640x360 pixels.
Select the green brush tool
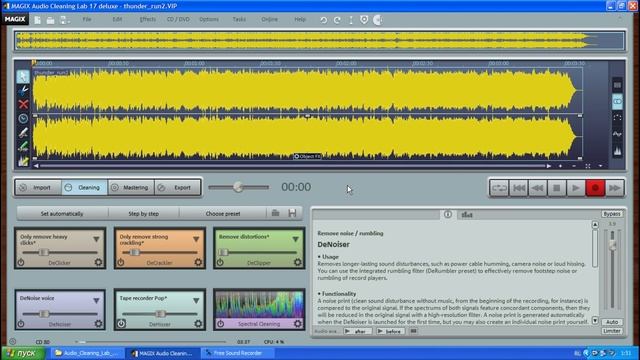[x=23, y=147]
